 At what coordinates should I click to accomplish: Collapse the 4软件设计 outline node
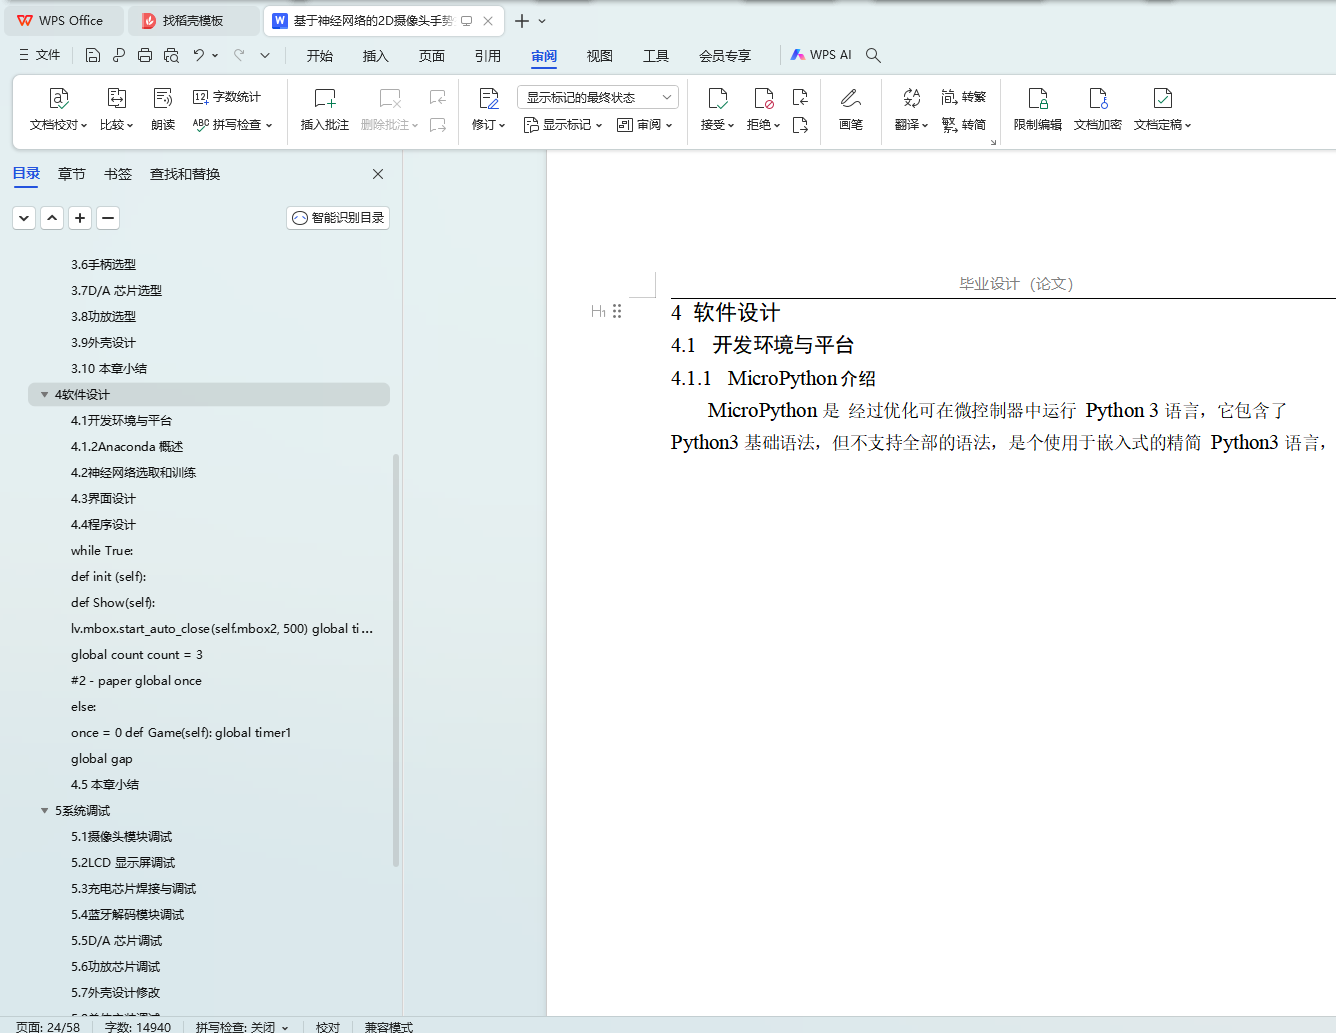(44, 395)
